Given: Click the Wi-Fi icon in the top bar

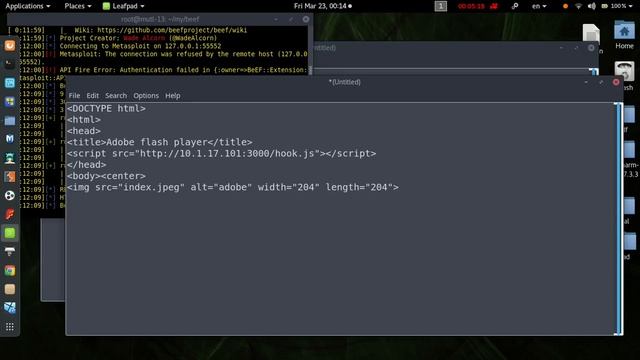Looking at the screenshot, I should coord(578,6).
